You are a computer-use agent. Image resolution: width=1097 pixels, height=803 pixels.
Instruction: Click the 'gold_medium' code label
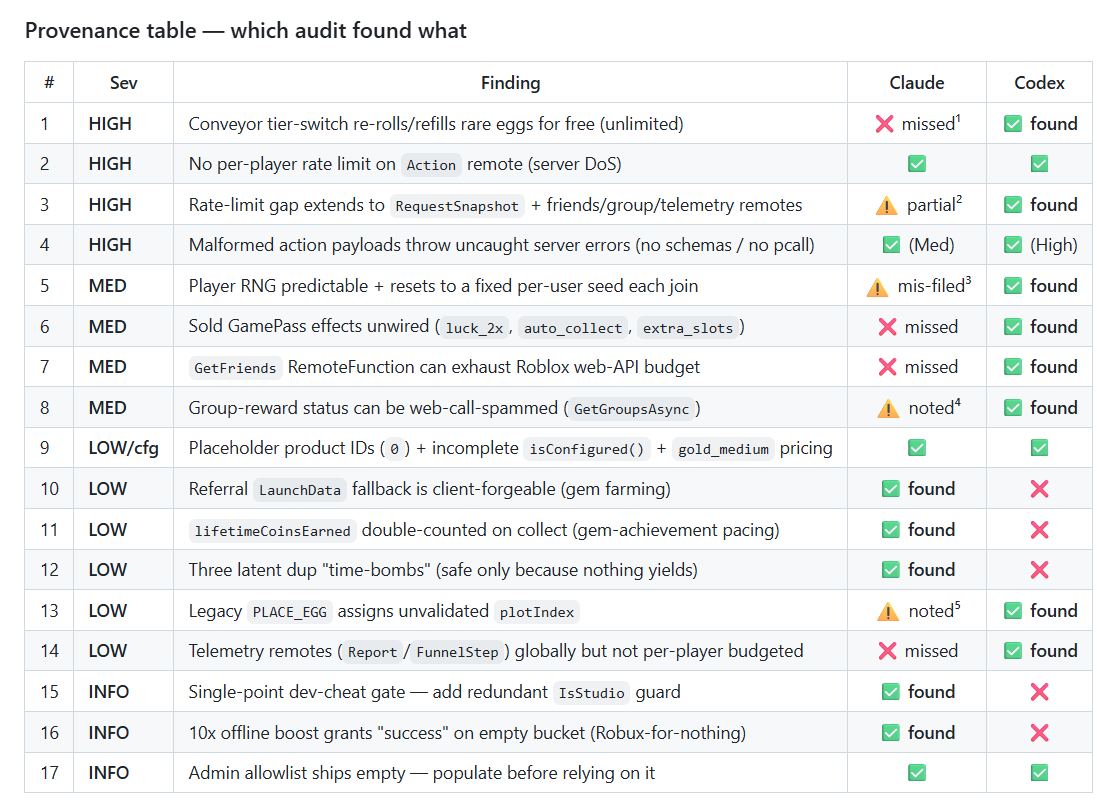pos(723,449)
